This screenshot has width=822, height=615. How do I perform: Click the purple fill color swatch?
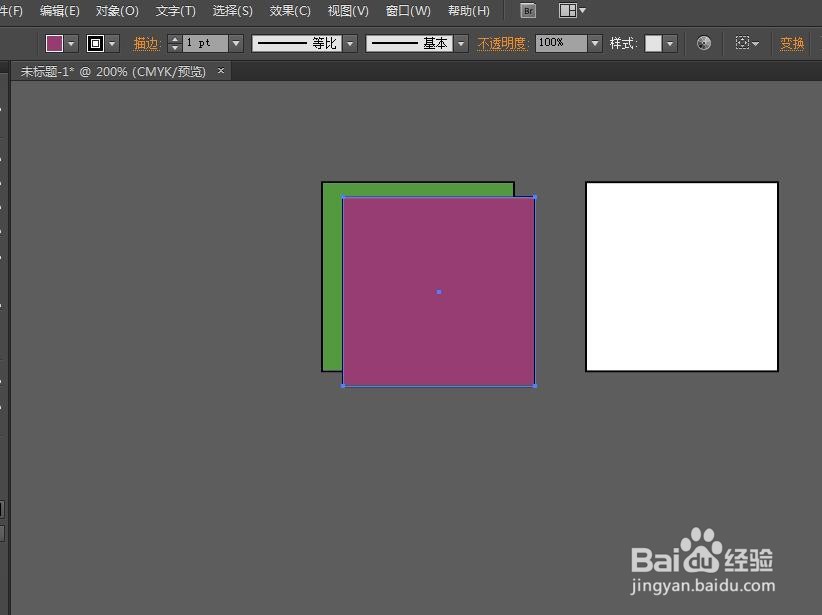coord(54,44)
